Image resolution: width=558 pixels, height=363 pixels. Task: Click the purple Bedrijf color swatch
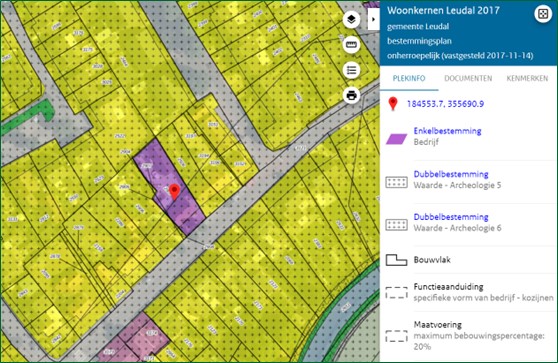[396, 139]
